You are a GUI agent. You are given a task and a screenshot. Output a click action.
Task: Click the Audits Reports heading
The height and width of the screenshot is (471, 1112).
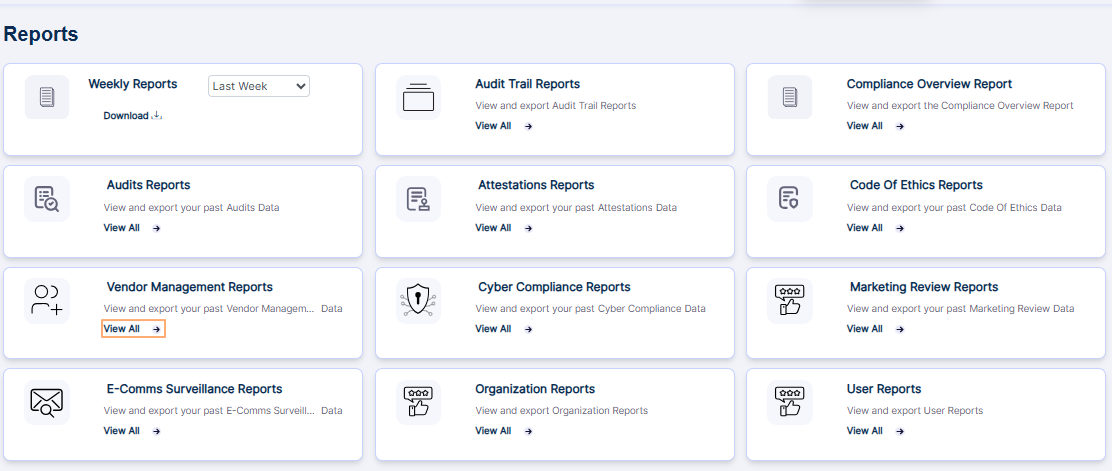tap(148, 185)
